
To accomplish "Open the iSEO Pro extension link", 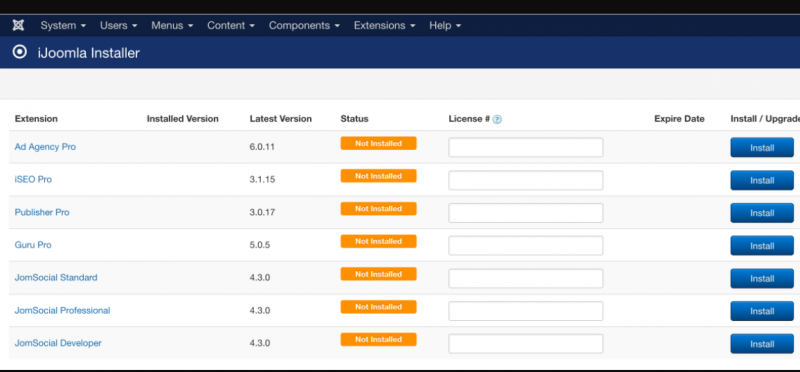I will pos(33,180).
